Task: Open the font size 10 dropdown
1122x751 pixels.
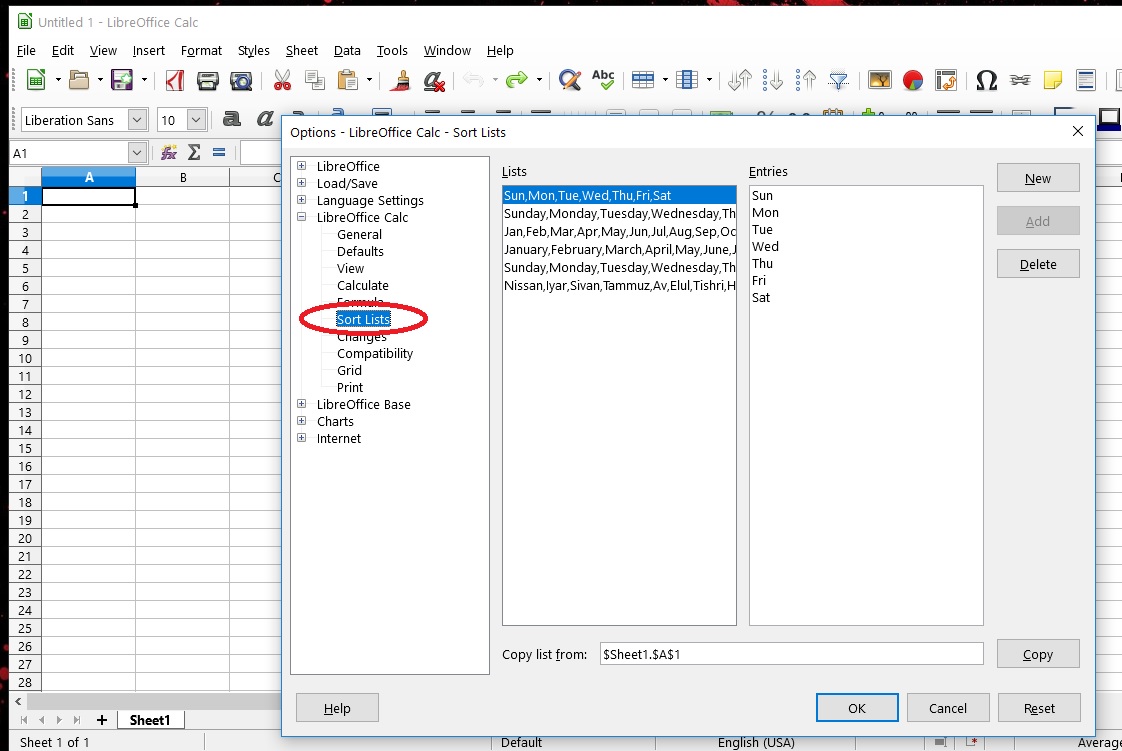Action: (196, 119)
